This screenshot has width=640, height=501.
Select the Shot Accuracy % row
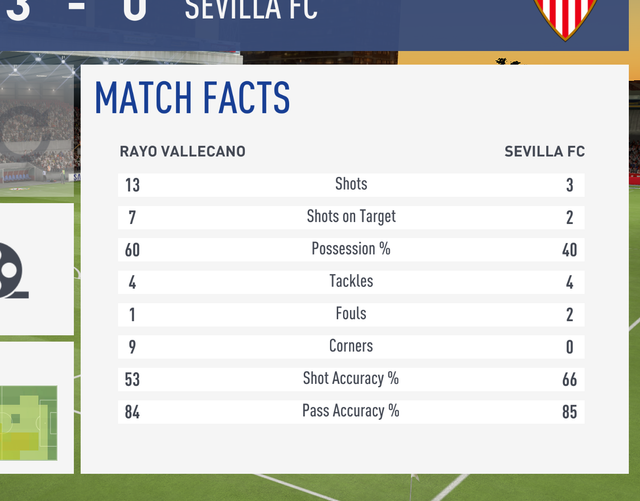point(351,378)
